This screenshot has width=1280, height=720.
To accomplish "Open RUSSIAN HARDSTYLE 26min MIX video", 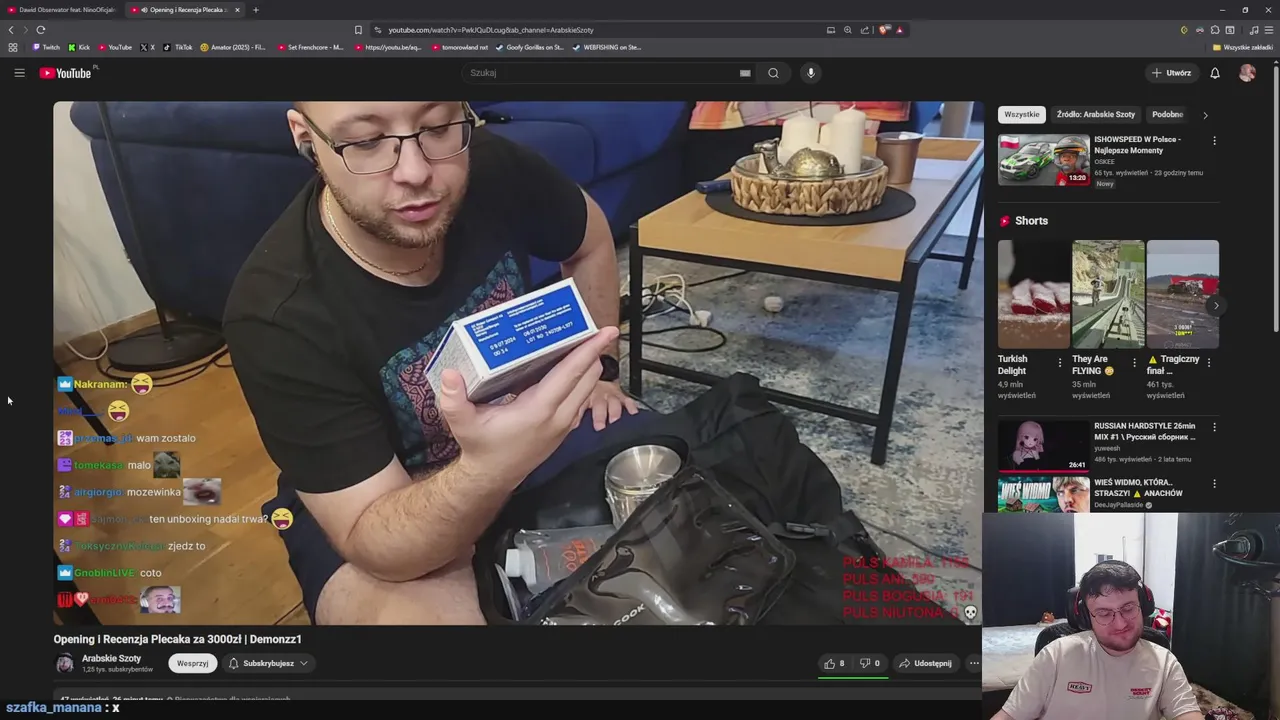I will [x=1043, y=446].
